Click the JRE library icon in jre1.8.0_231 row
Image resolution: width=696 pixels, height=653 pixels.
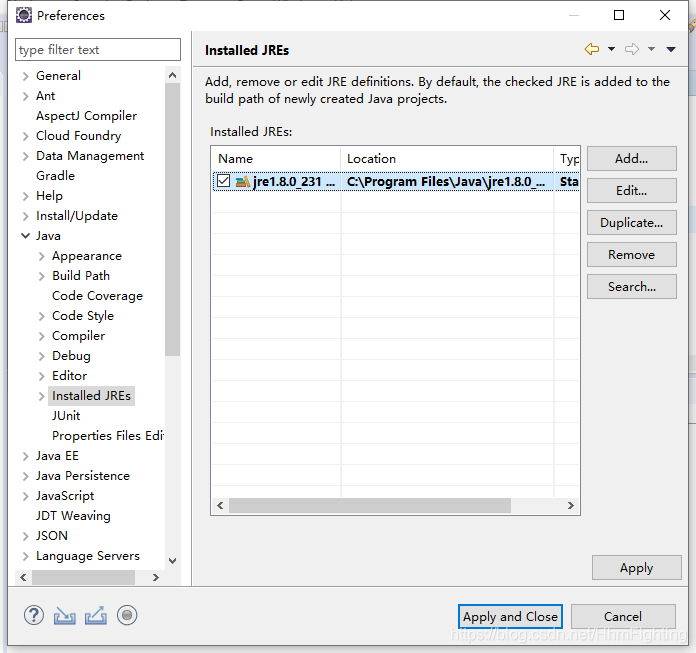click(x=243, y=182)
